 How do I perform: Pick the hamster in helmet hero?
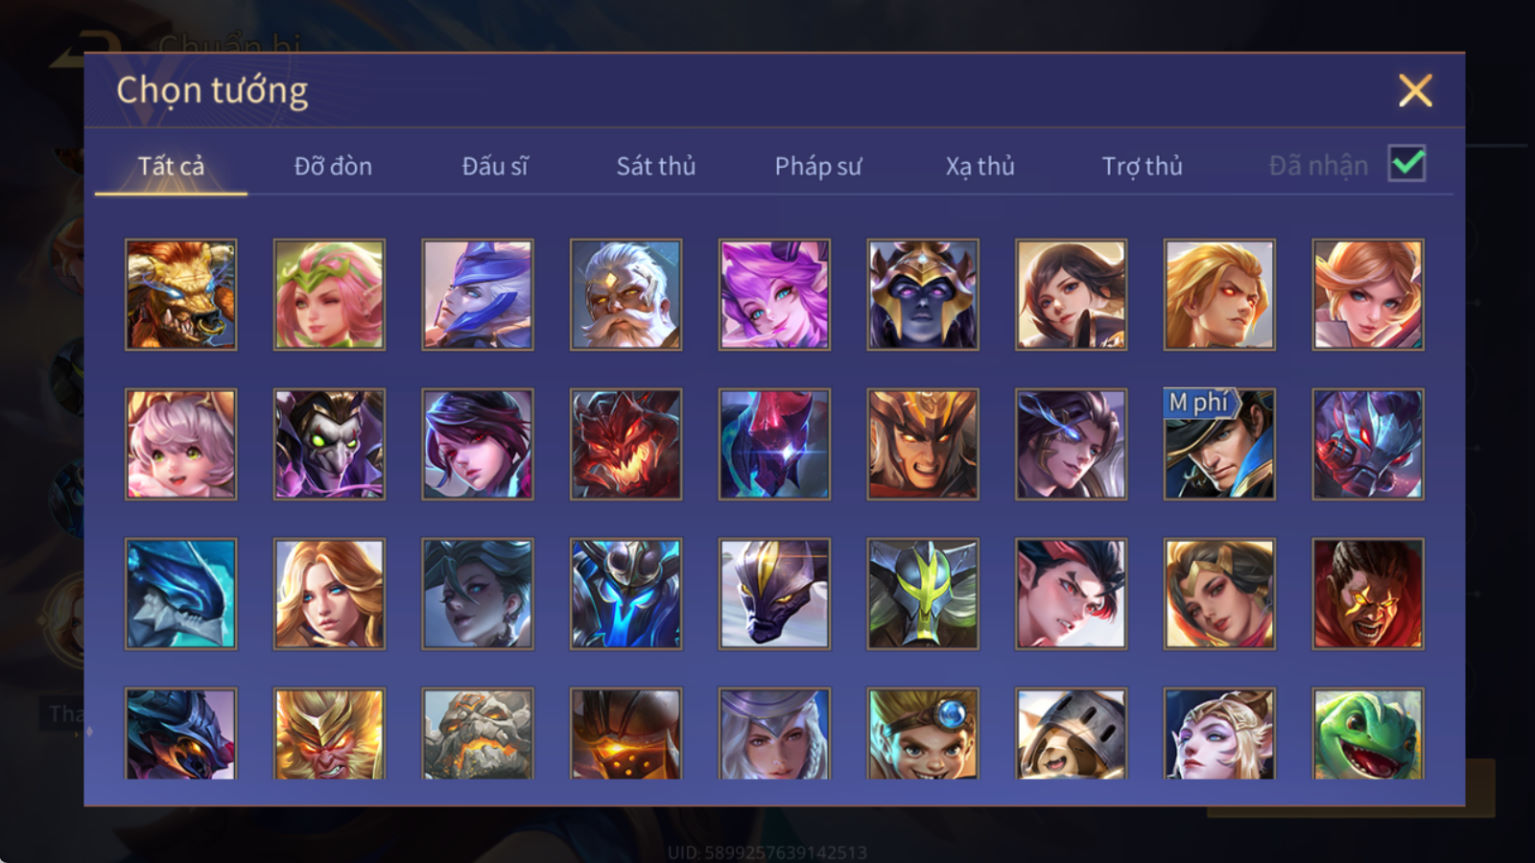point(1071,734)
